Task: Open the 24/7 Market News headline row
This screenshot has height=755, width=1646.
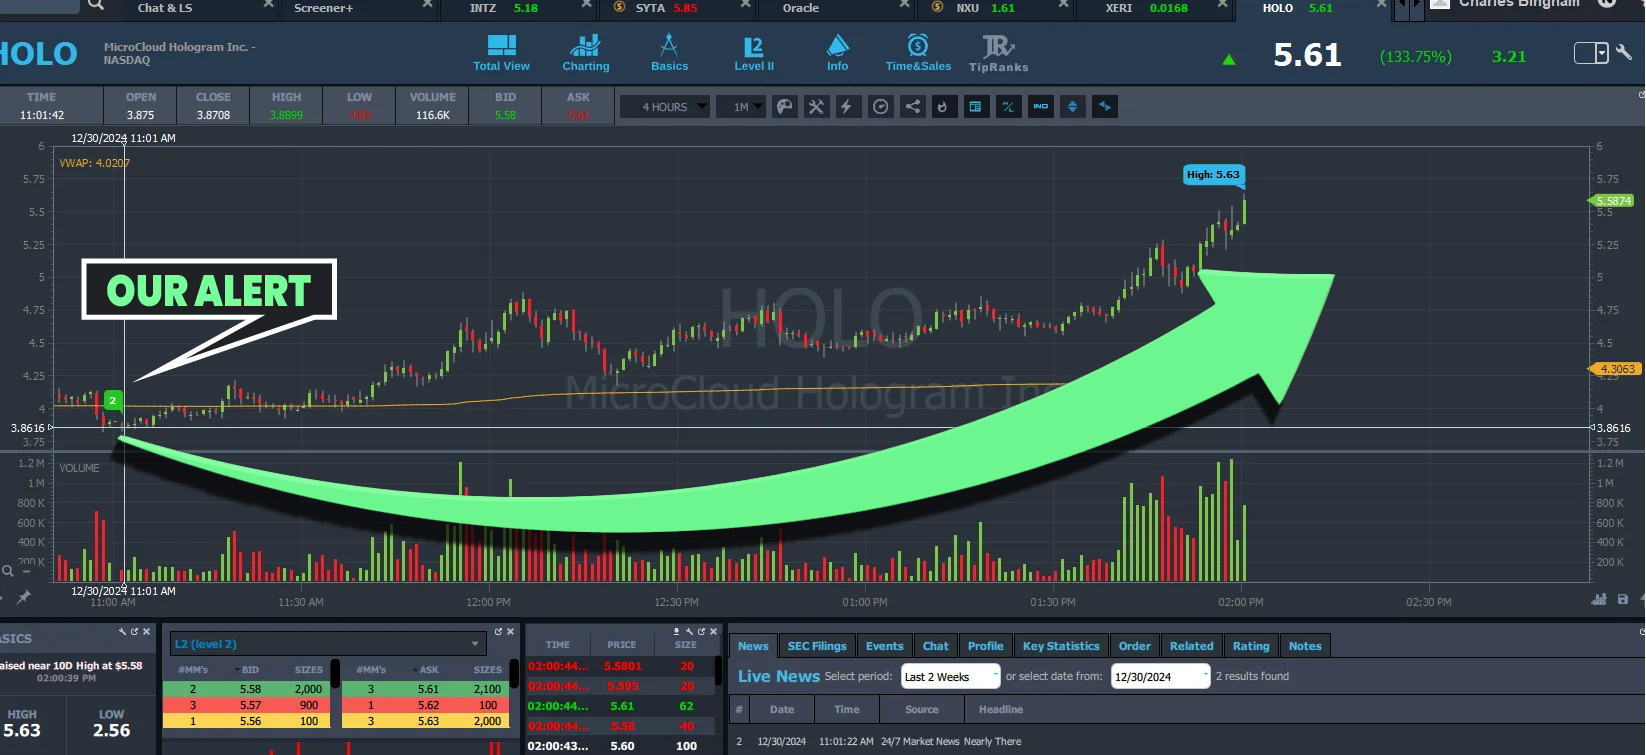Action: (1186, 742)
